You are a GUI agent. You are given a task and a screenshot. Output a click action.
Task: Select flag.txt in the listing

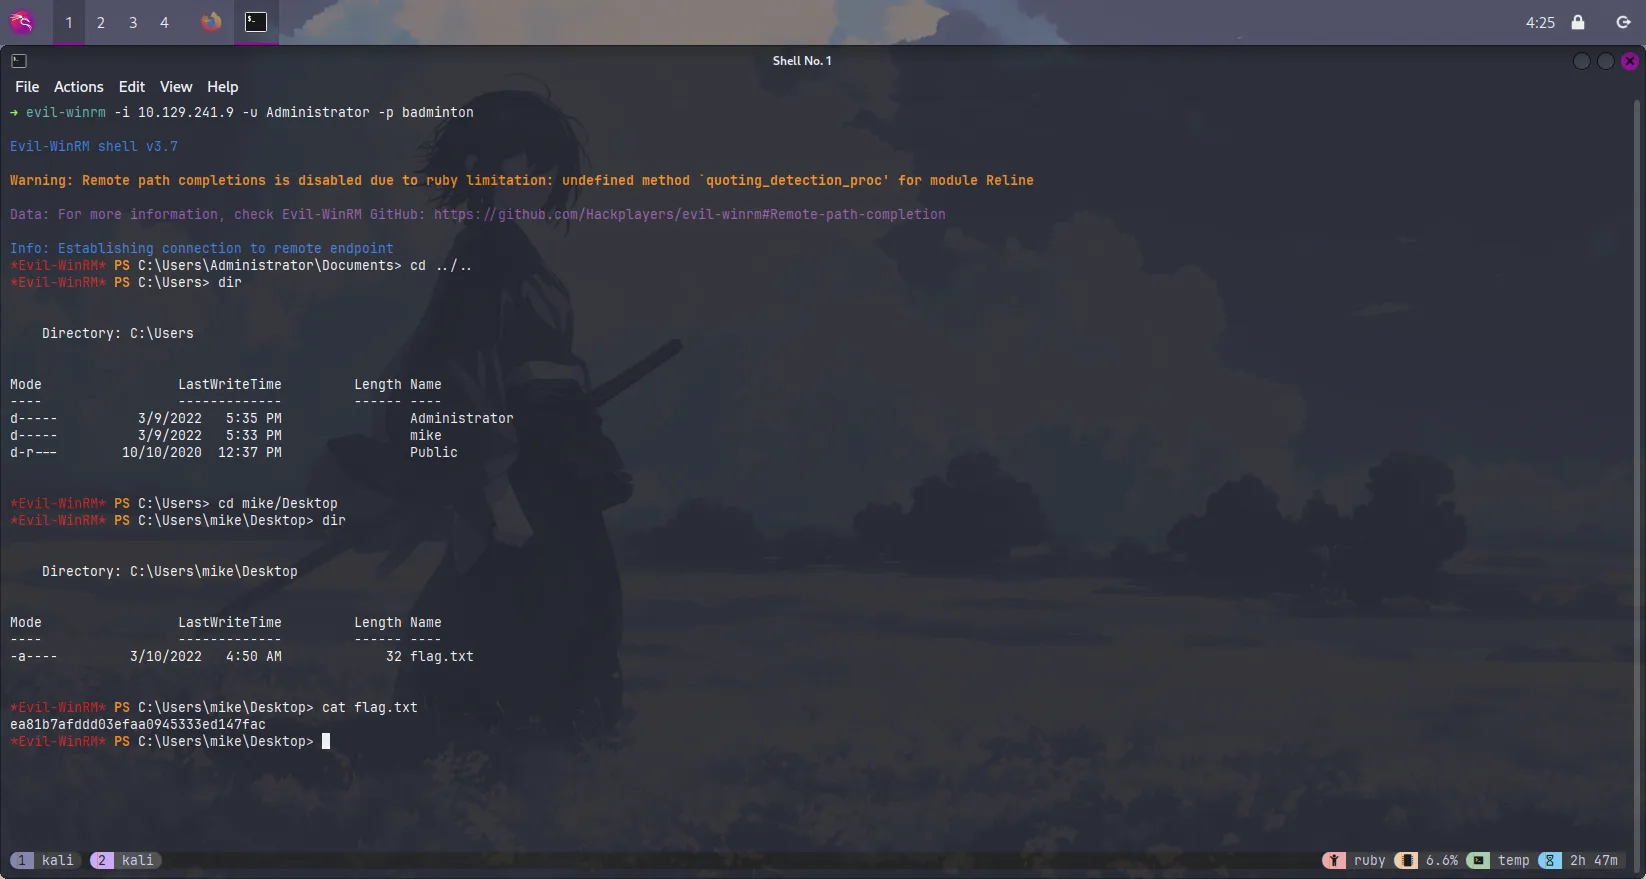[441, 656]
